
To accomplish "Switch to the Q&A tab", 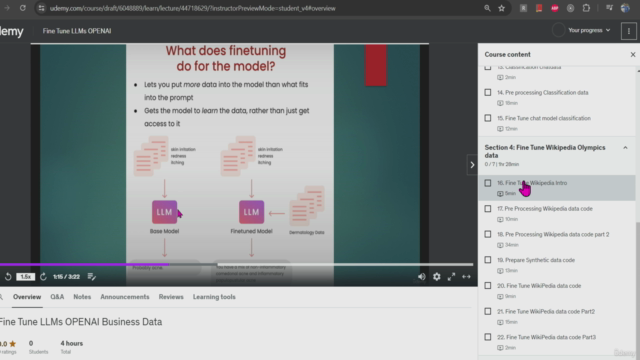I will tap(57, 297).
